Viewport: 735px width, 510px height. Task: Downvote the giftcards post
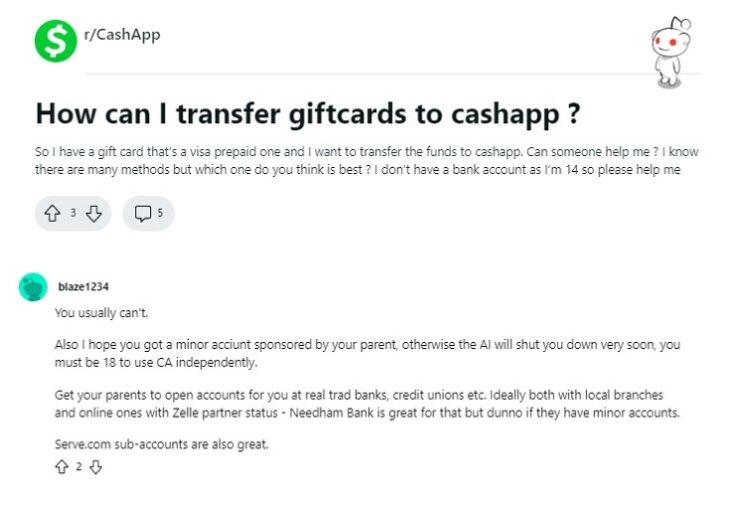(x=94, y=214)
